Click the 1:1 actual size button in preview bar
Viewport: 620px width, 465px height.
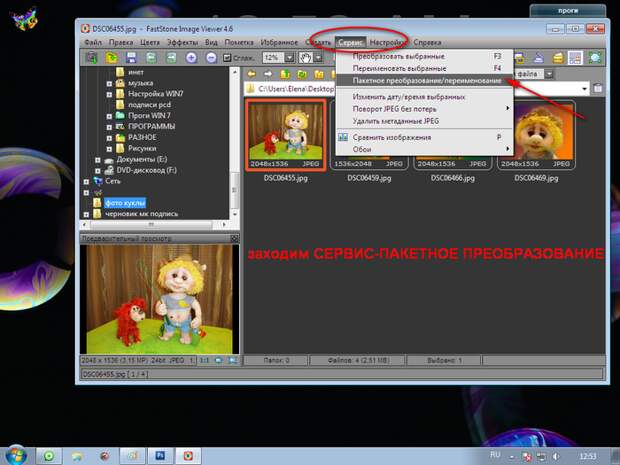(204, 360)
